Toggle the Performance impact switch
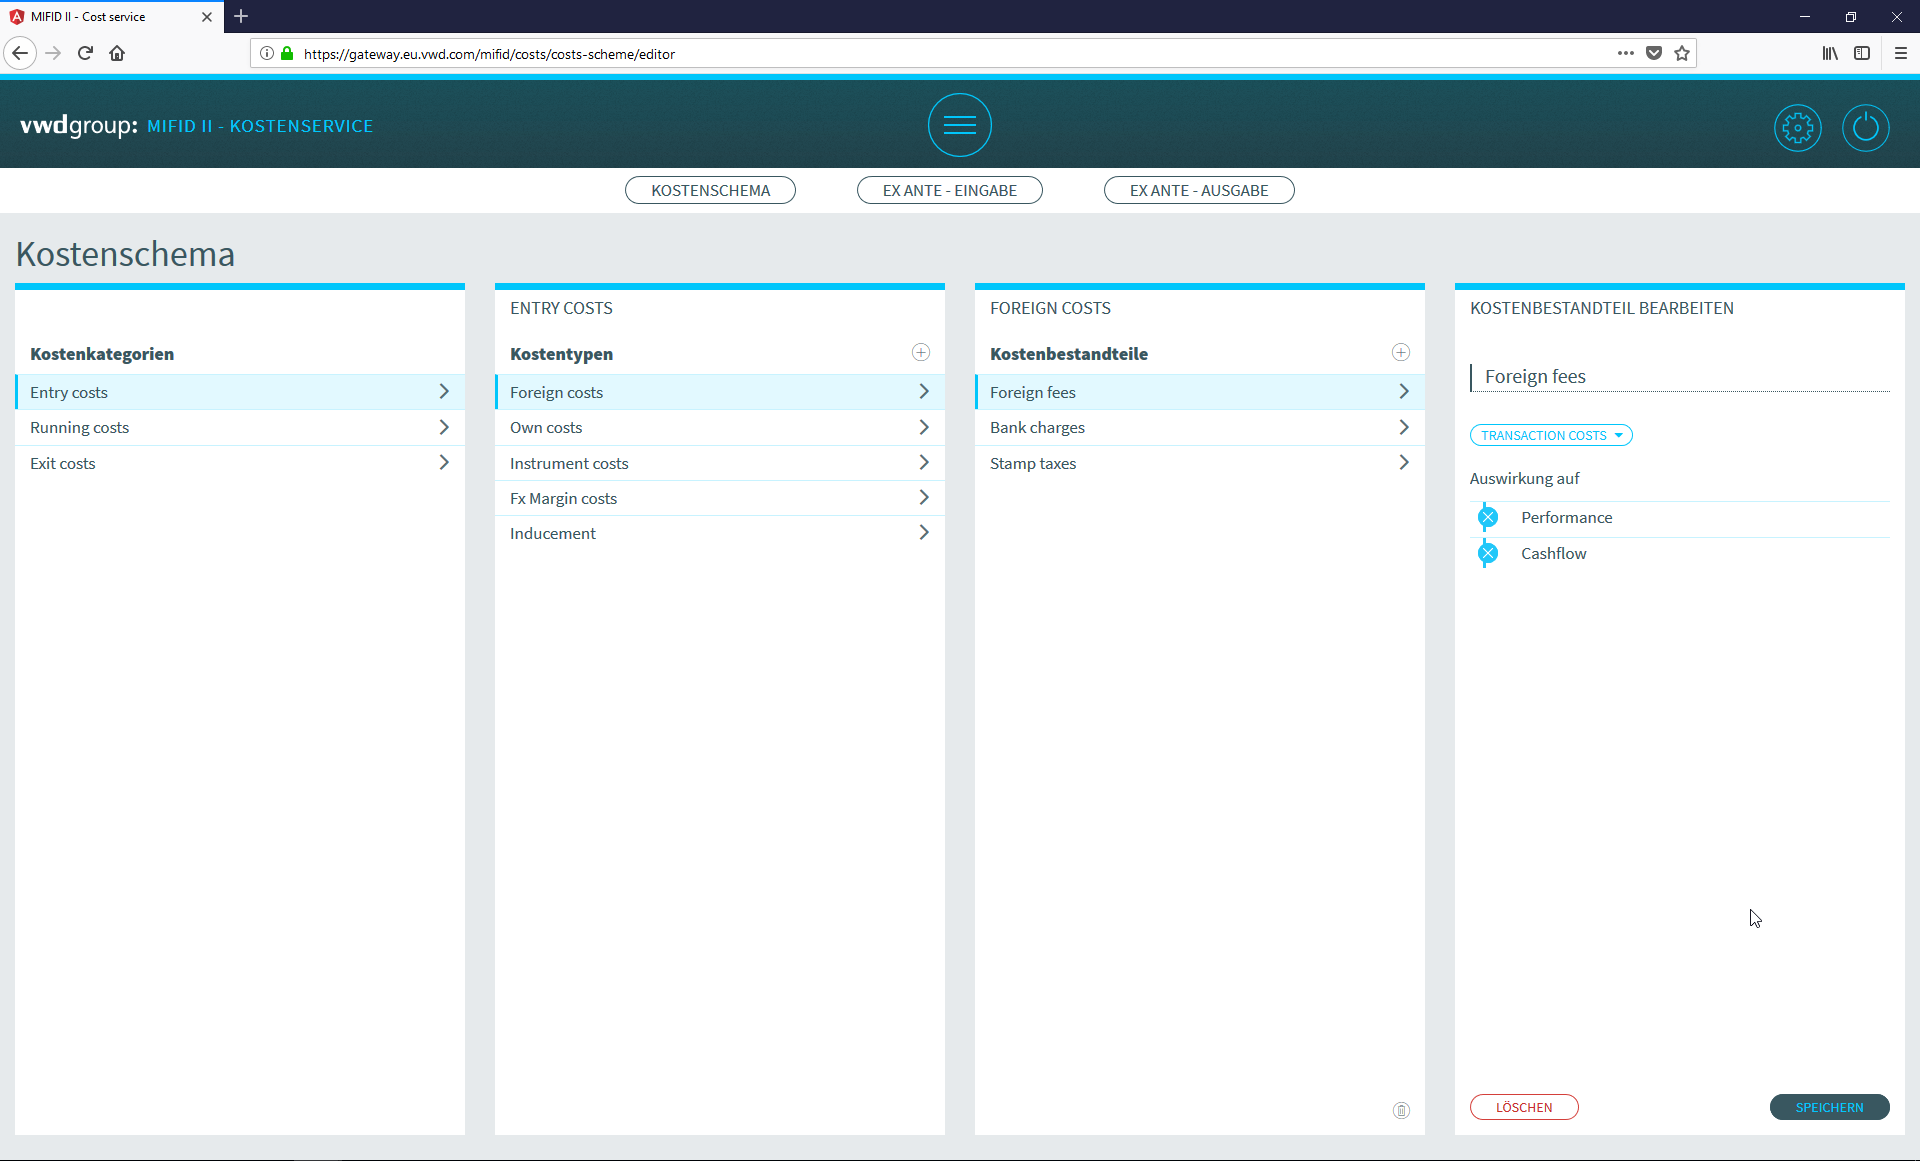 click(x=1488, y=517)
